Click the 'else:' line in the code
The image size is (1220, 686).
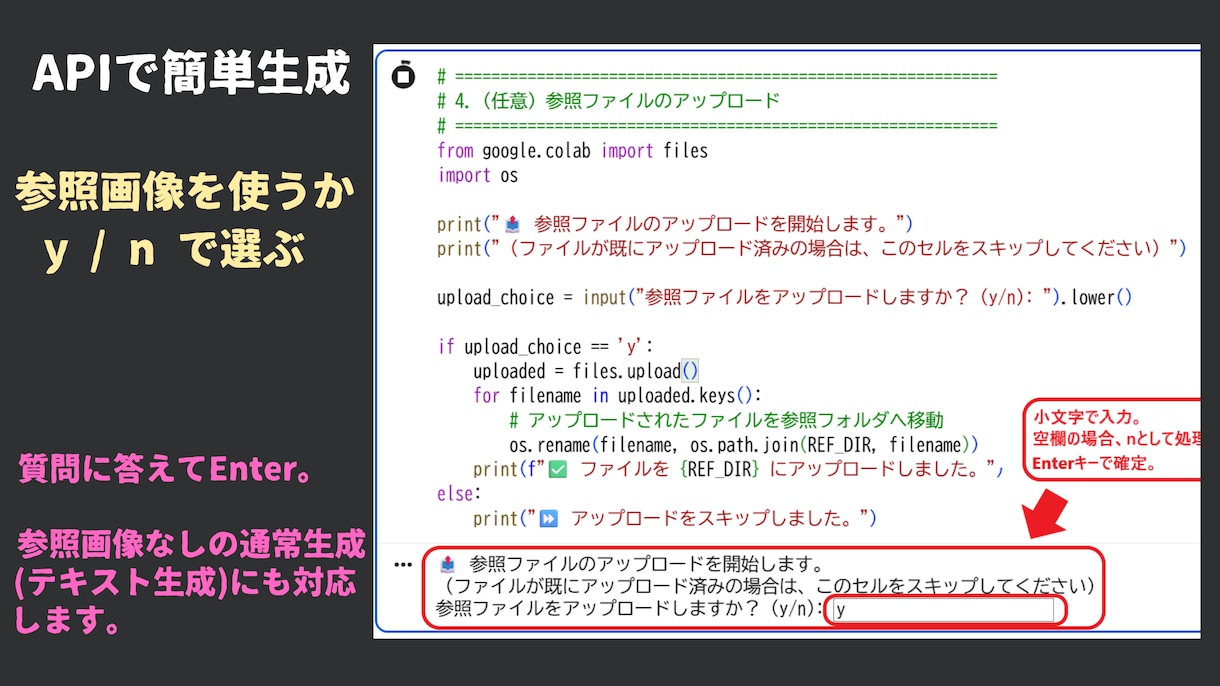[459, 493]
